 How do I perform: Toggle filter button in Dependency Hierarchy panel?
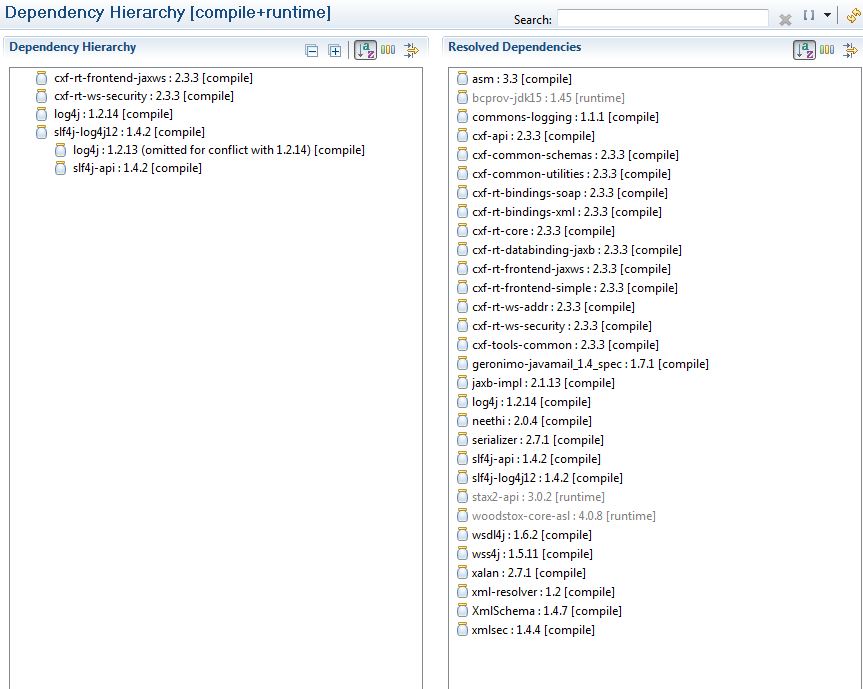(x=411, y=50)
